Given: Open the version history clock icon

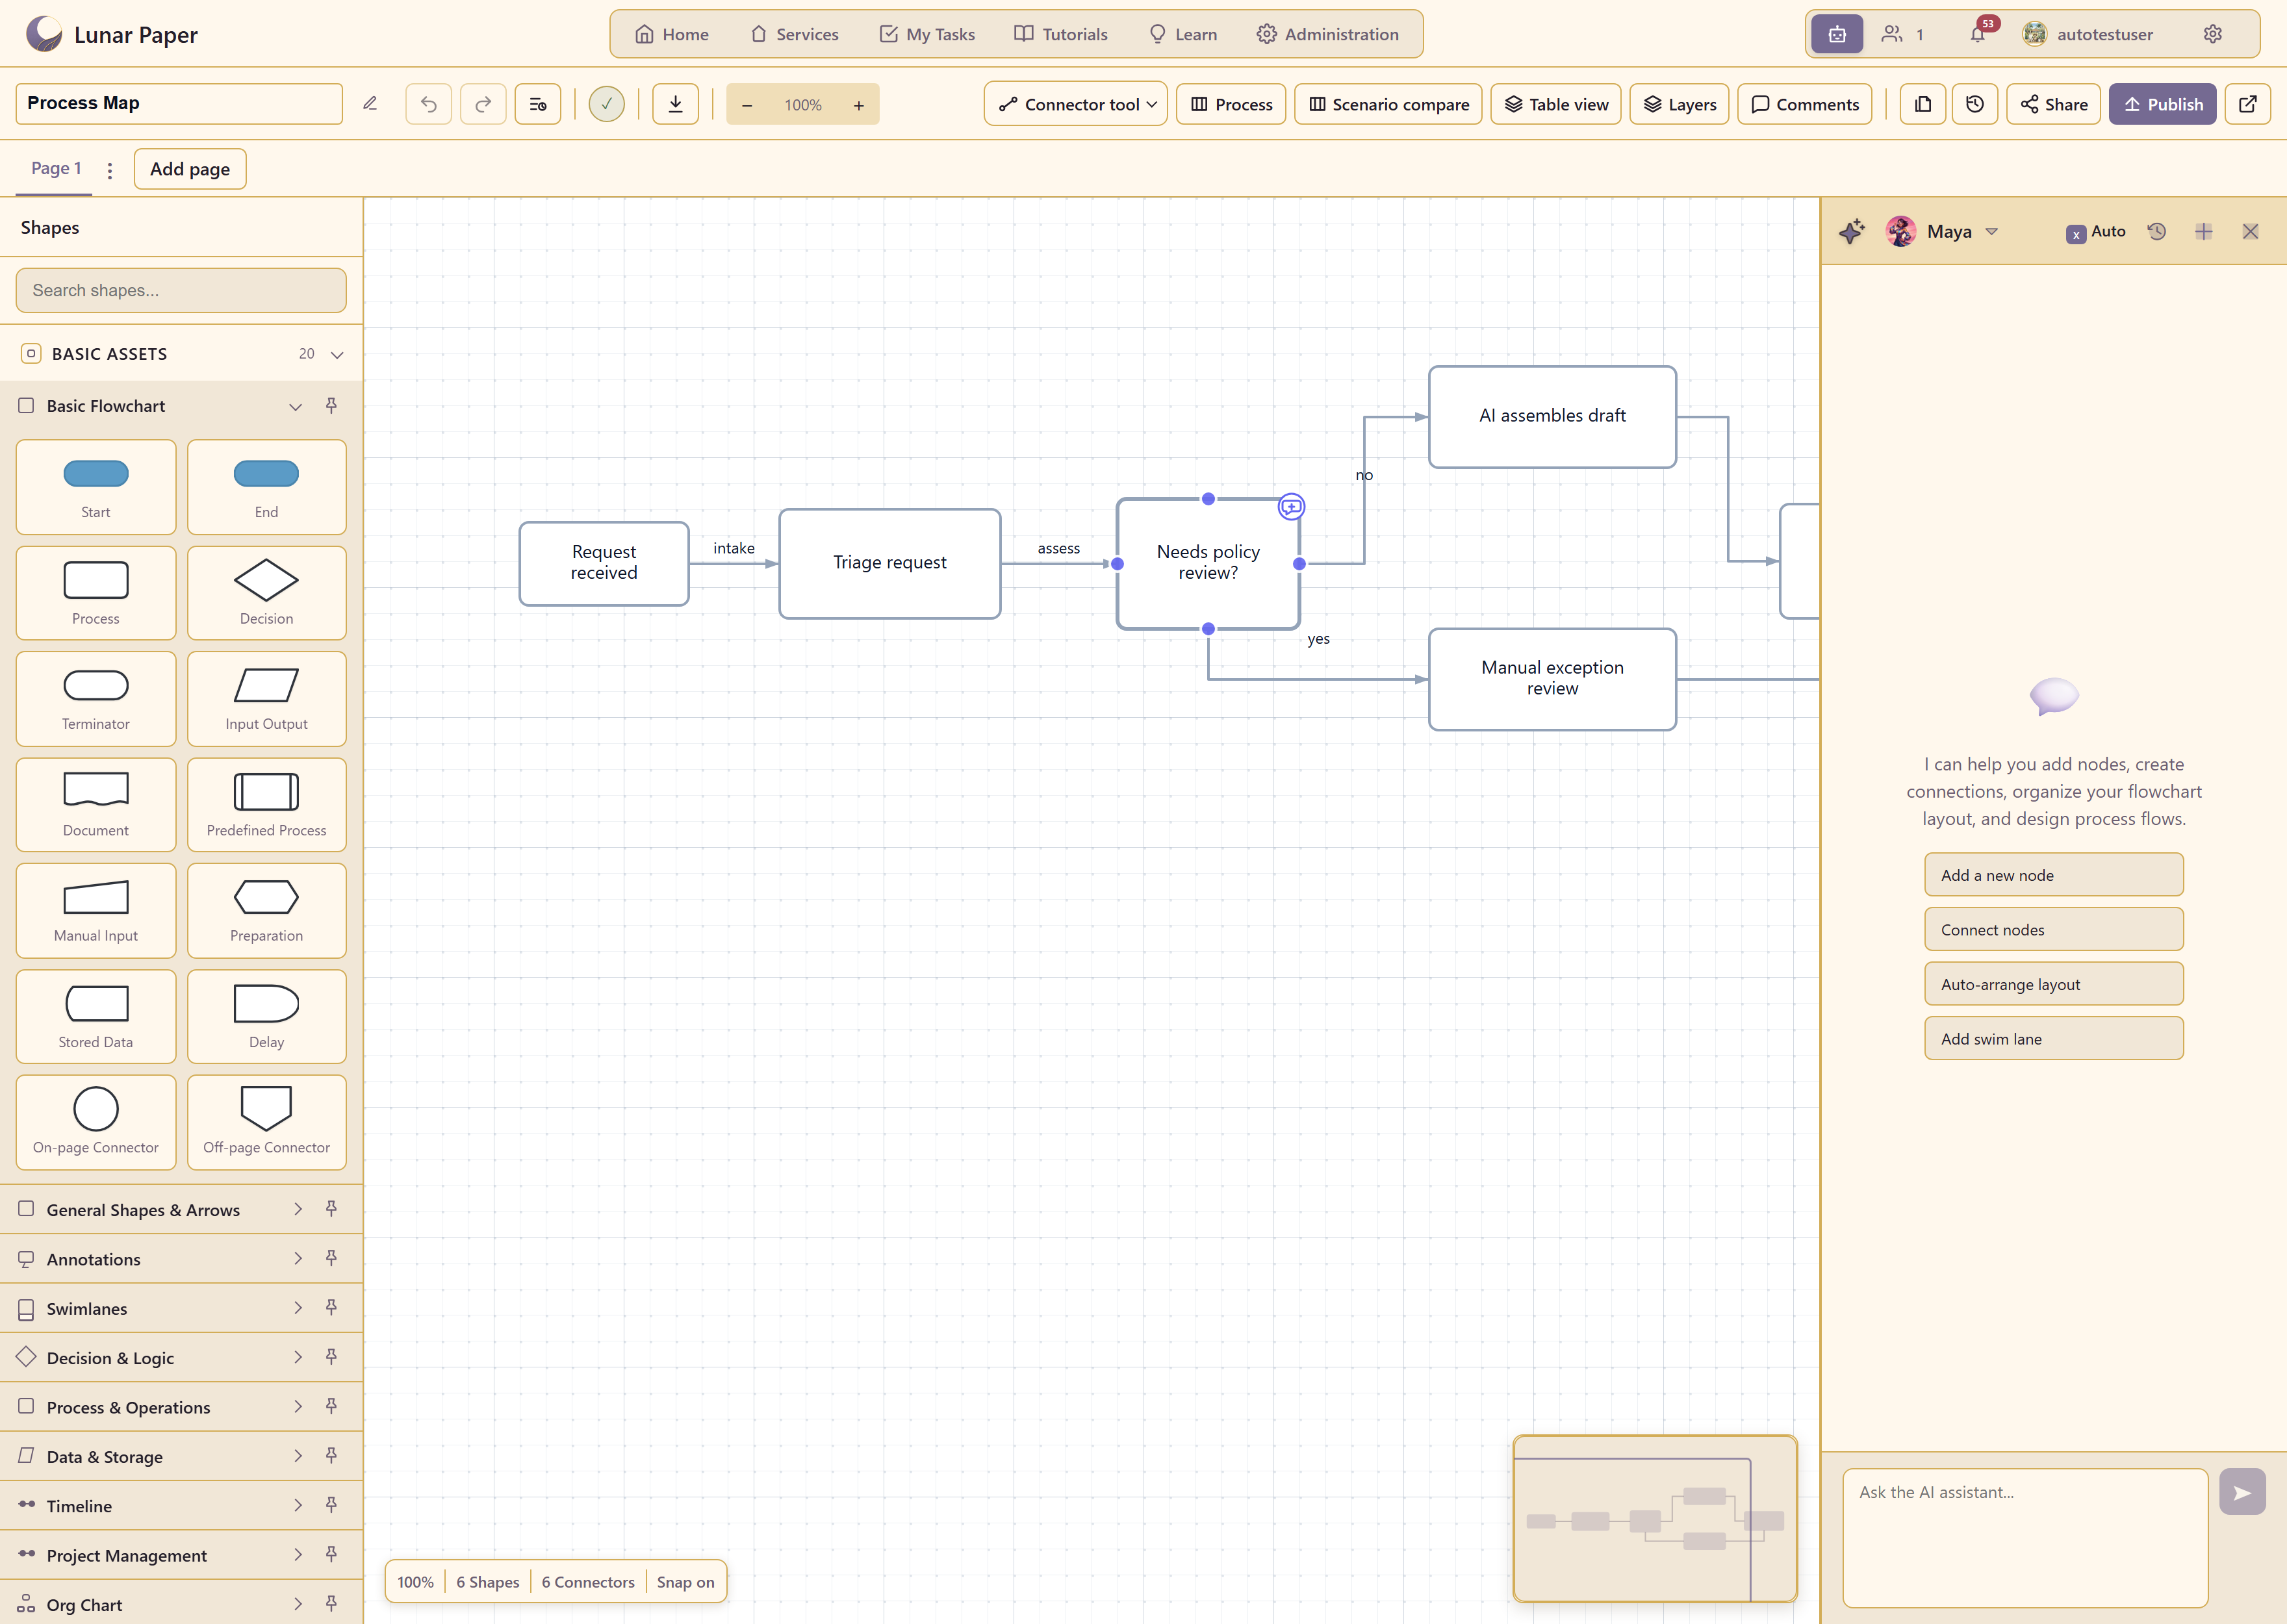Looking at the screenshot, I should 1975,104.
